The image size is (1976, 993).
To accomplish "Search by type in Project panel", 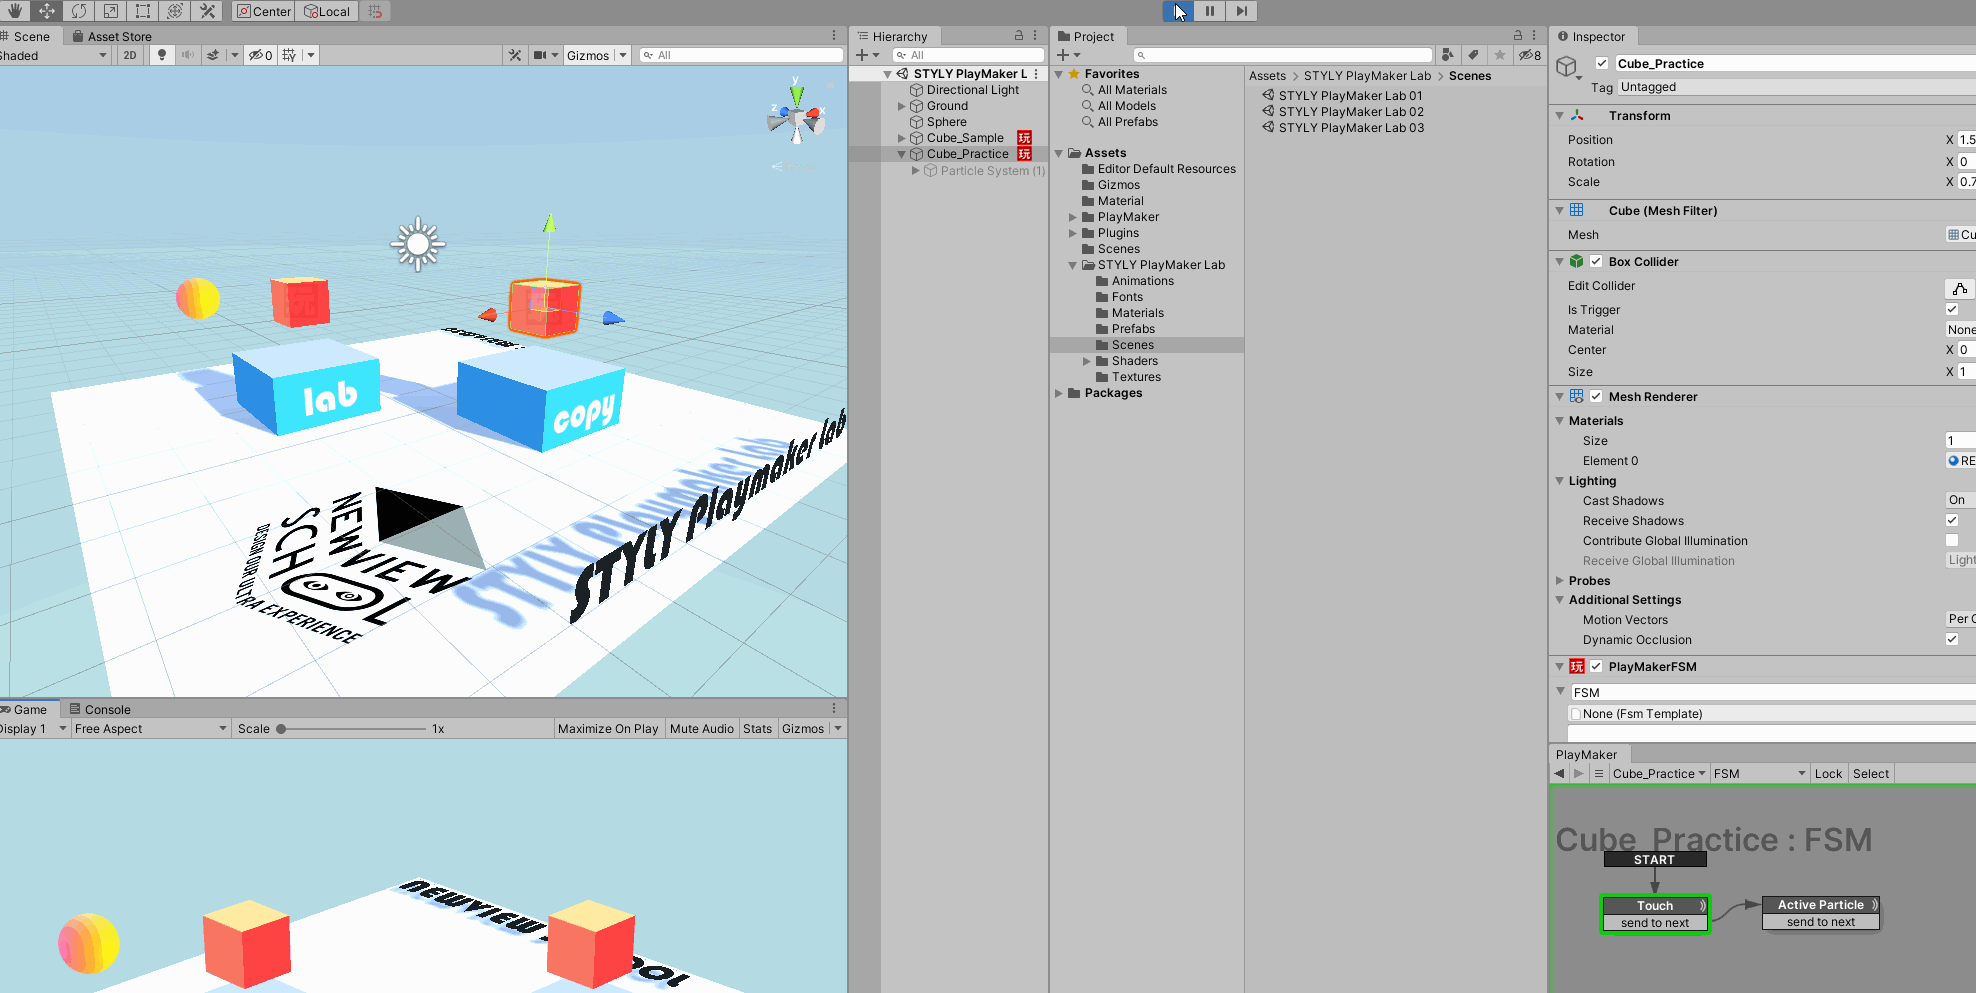I will 1447,55.
